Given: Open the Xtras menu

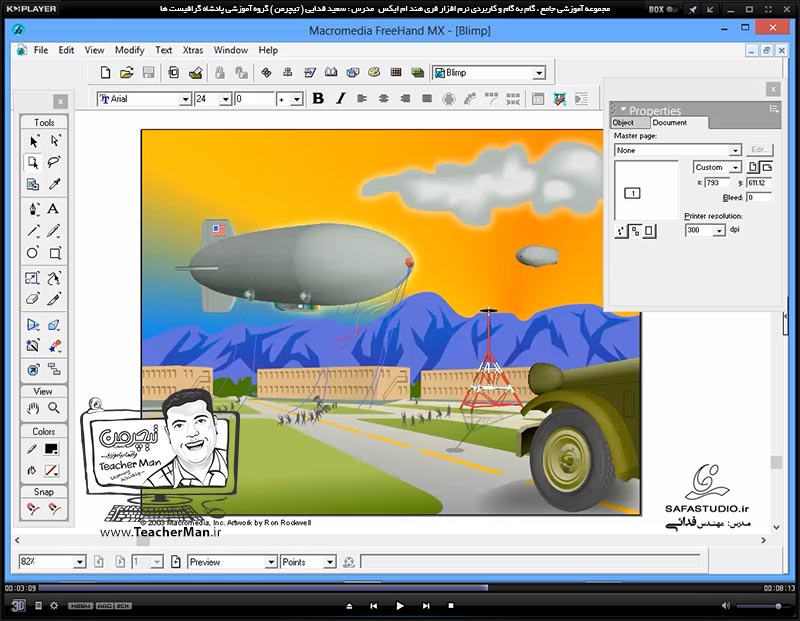Looking at the screenshot, I should [193, 50].
